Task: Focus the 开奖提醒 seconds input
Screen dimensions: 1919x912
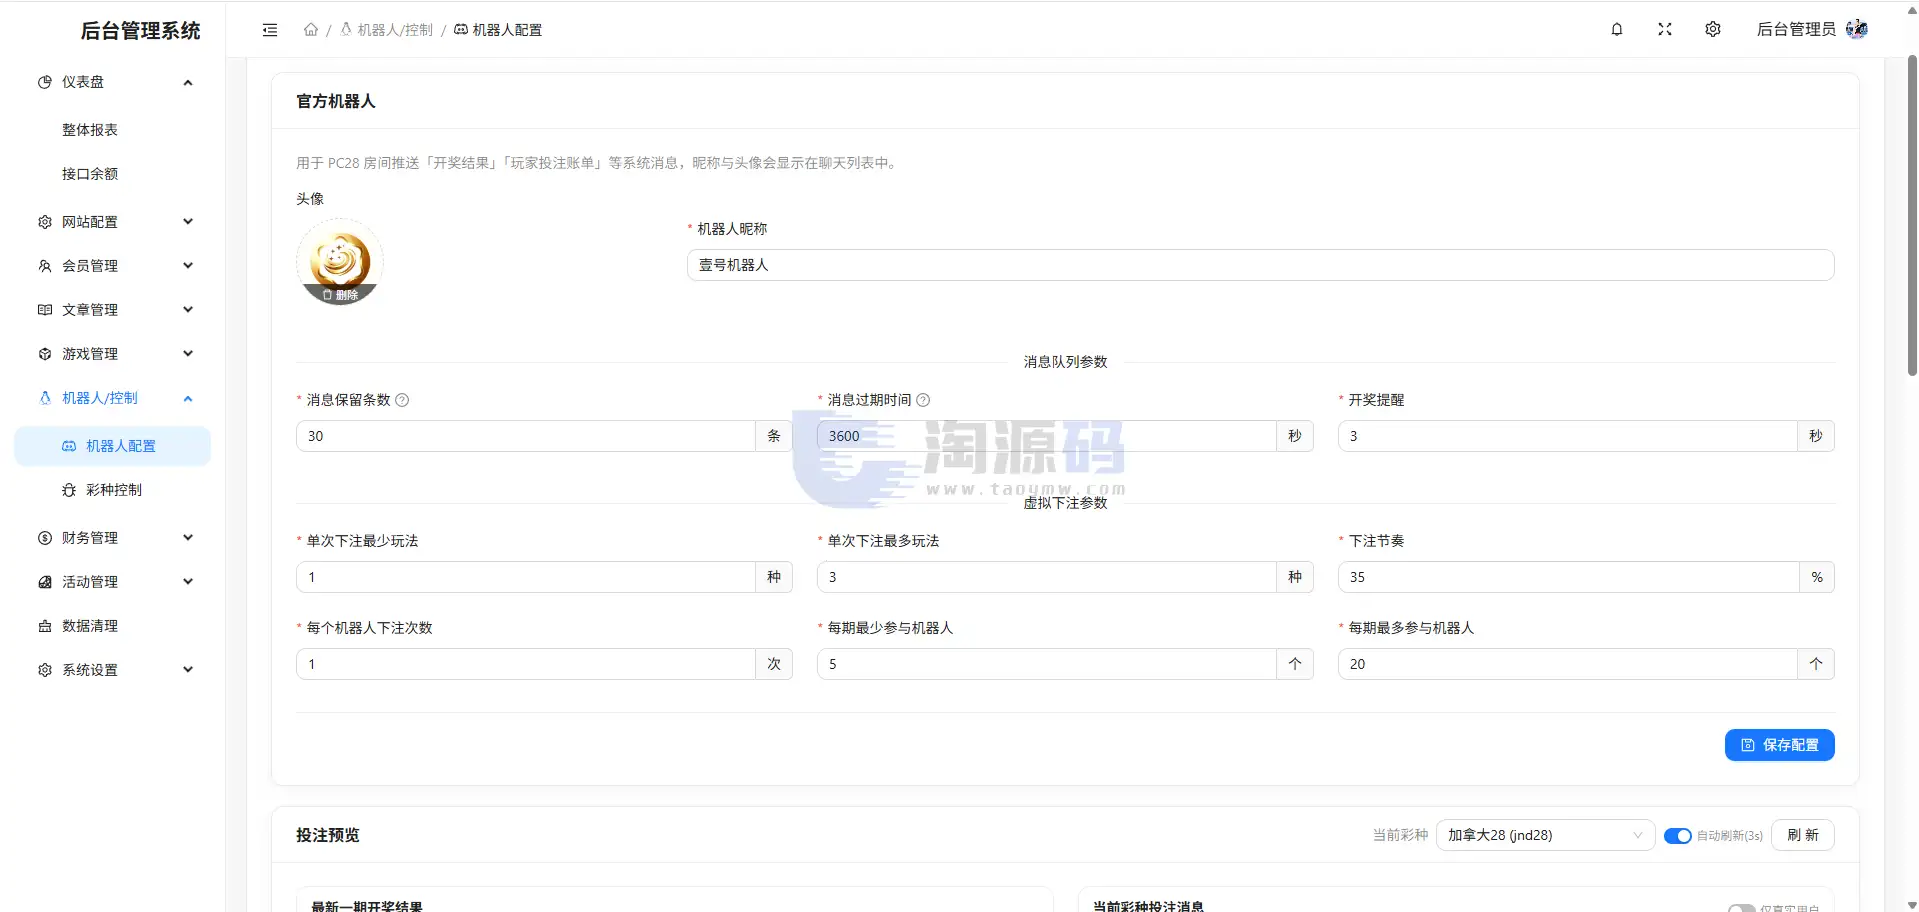Action: [x=1567, y=436]
